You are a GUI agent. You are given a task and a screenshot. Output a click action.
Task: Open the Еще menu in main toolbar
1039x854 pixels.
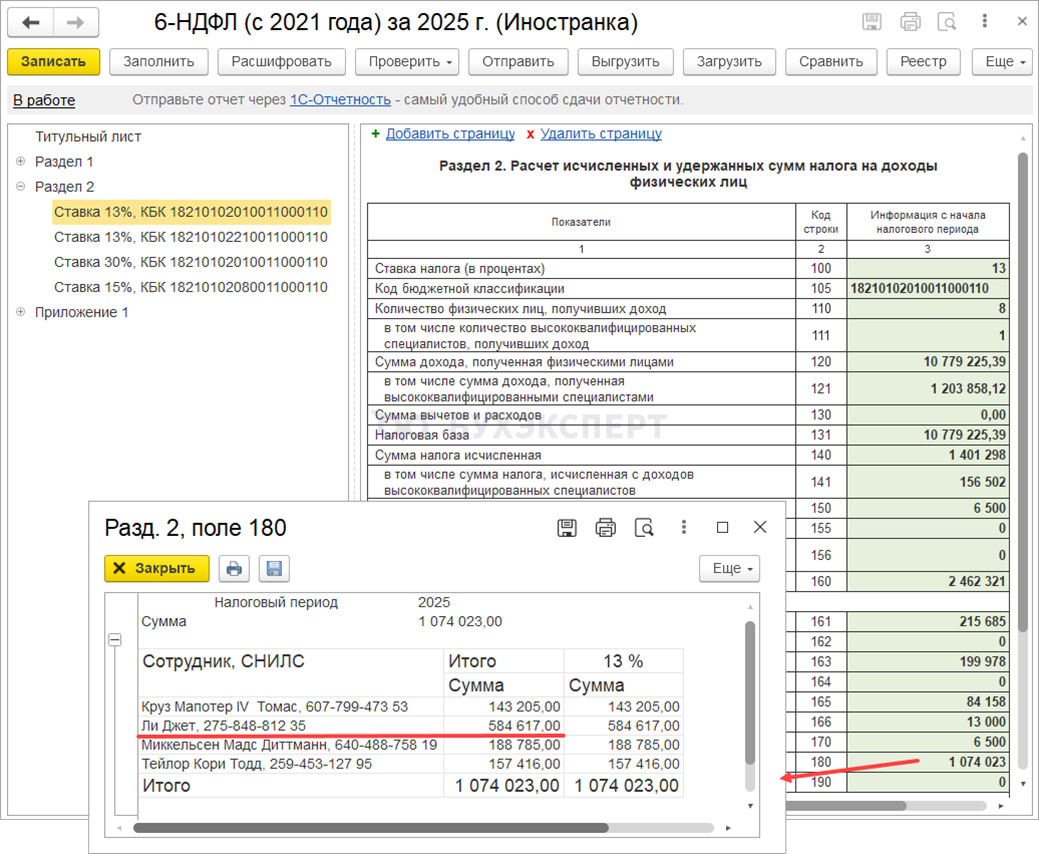click(x=1001, y=62)
